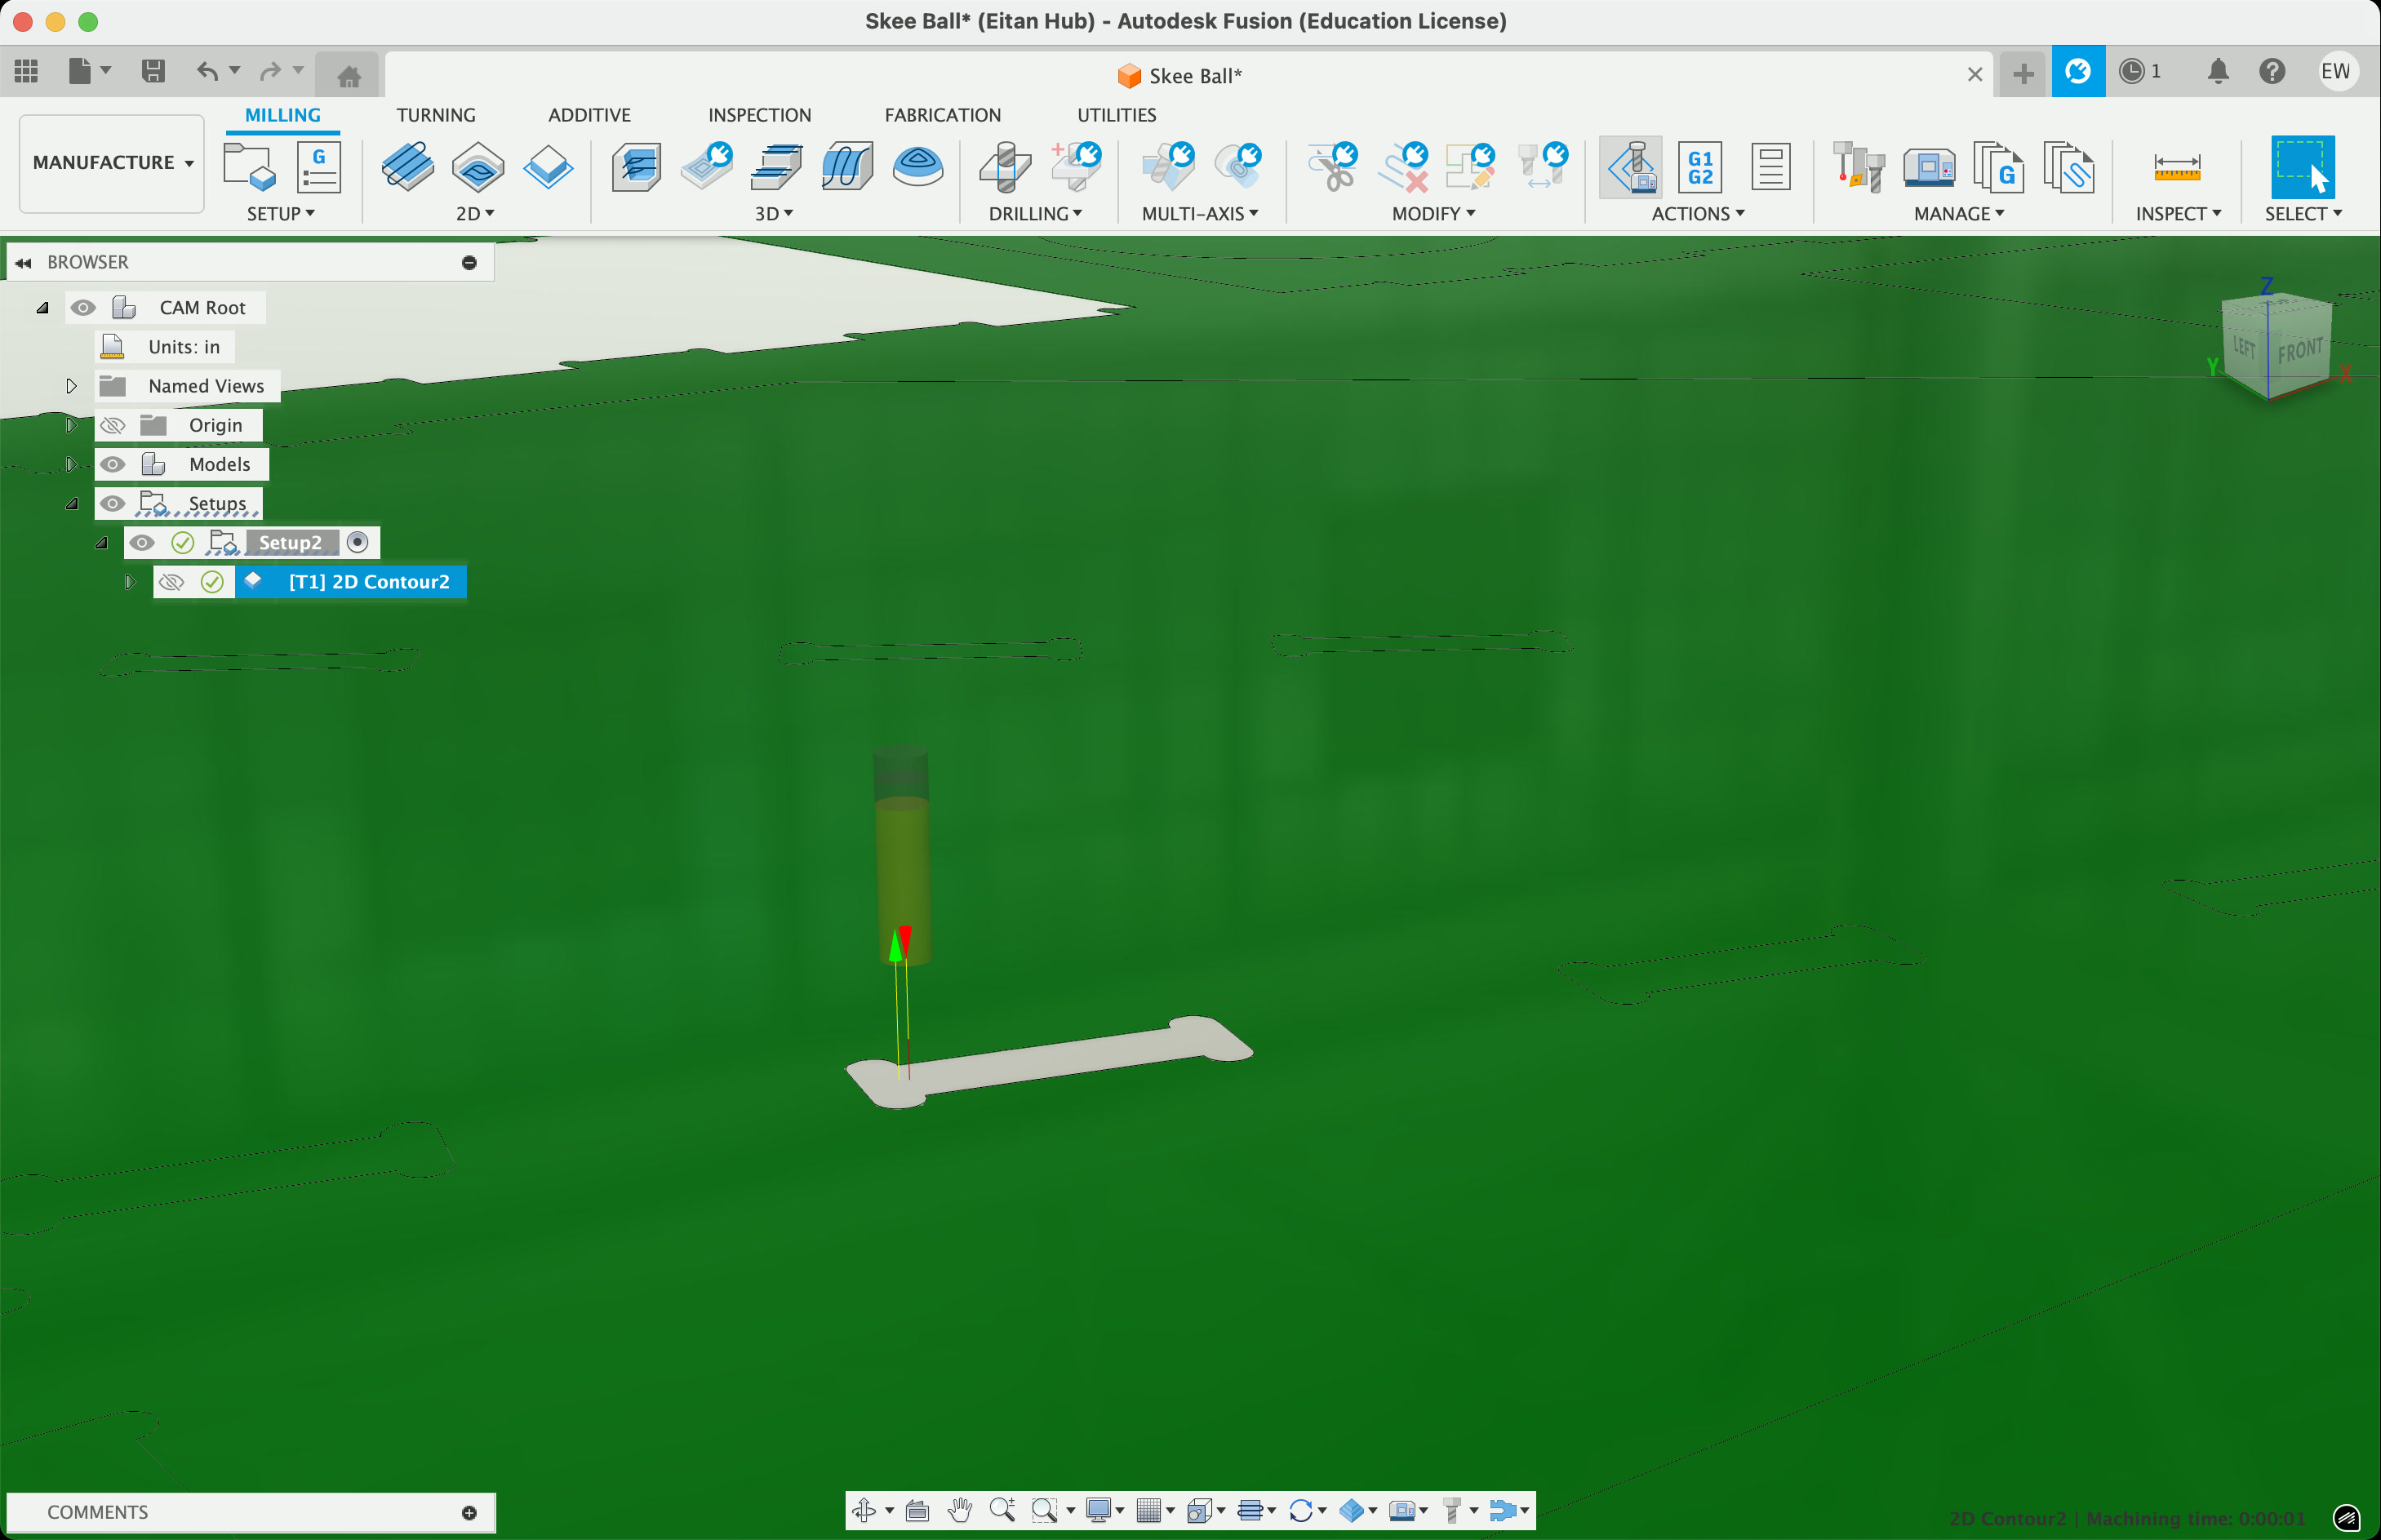This screenshot has width=2381, height=1540.
Task: Click the Measure ruler icon
Action: click(2176, 166)
